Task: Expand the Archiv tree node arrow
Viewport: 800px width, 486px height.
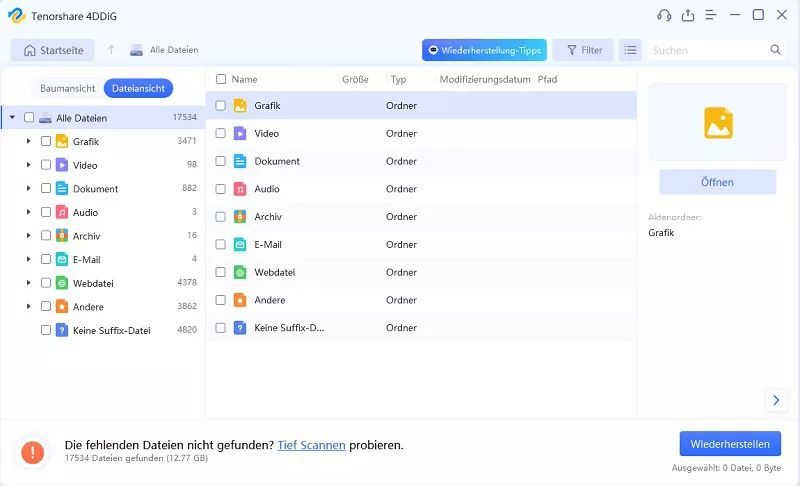Action: point(29,235)
